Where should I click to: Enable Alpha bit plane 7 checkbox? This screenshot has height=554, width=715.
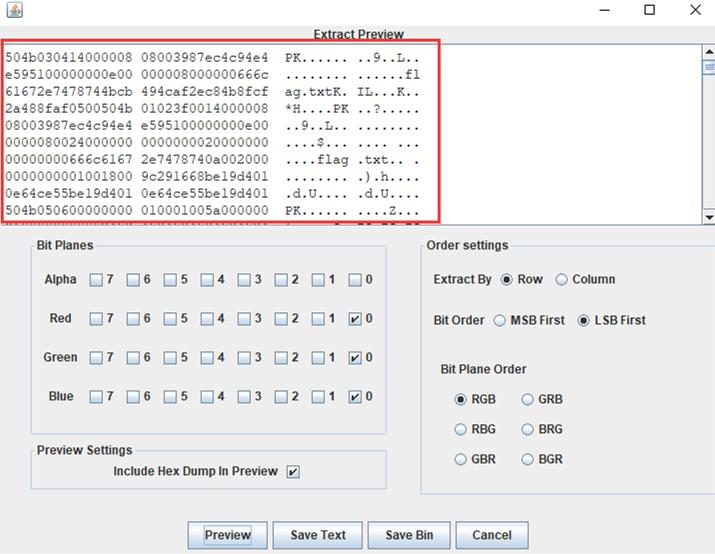click(x=96, y=280)
